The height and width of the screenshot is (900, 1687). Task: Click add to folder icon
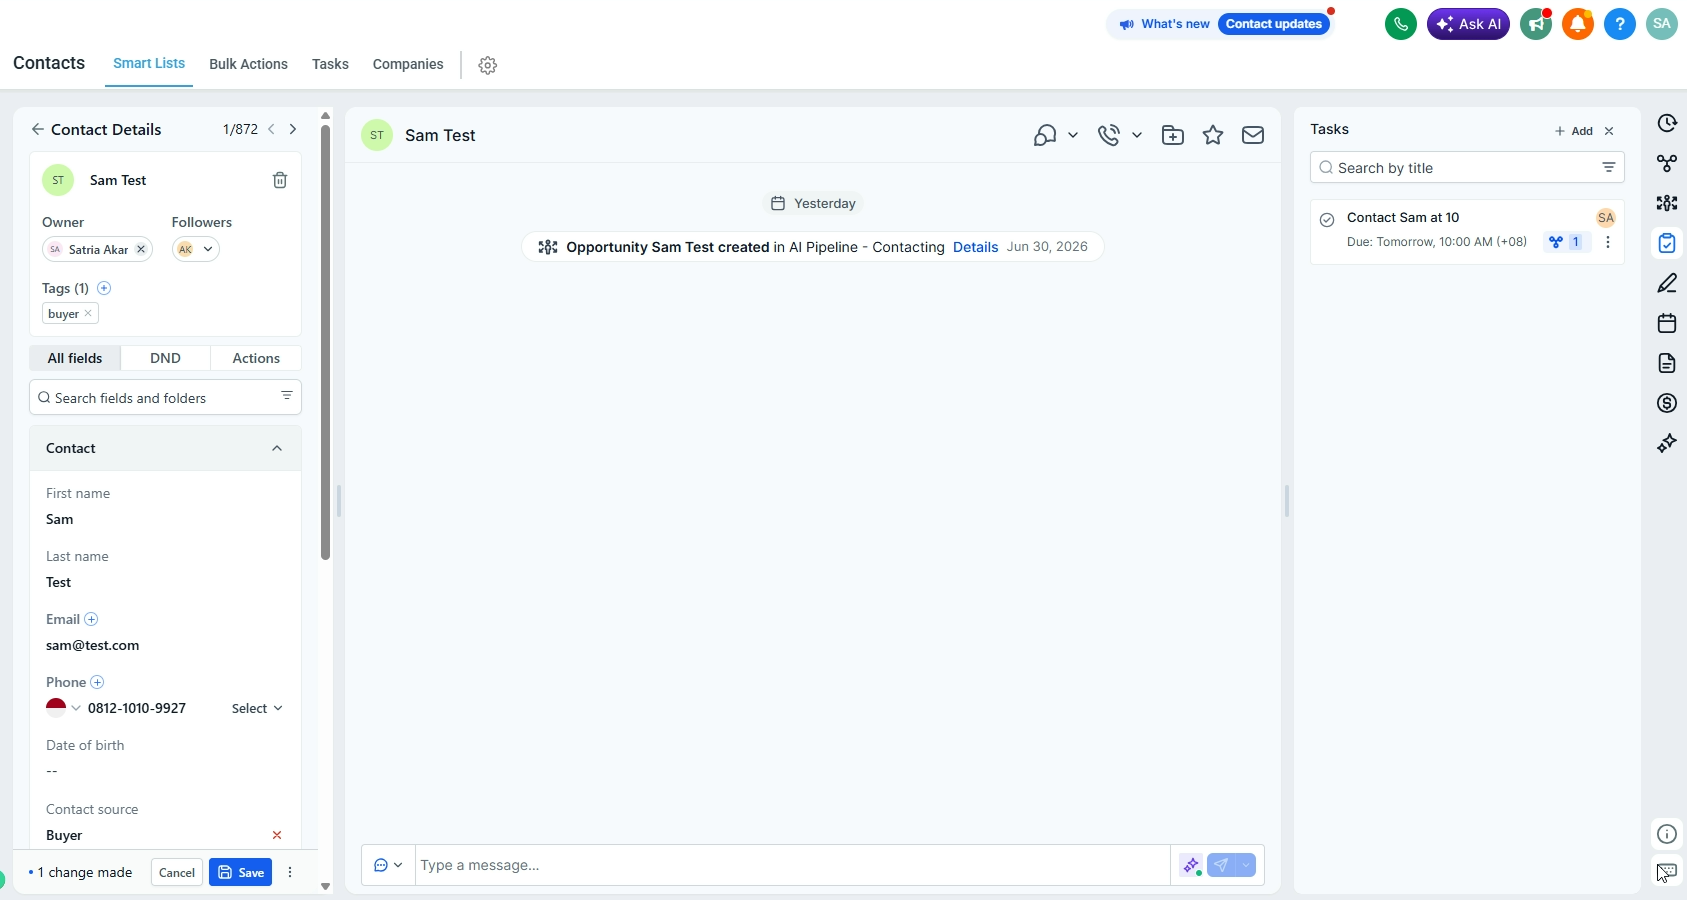click(1173, 135)
